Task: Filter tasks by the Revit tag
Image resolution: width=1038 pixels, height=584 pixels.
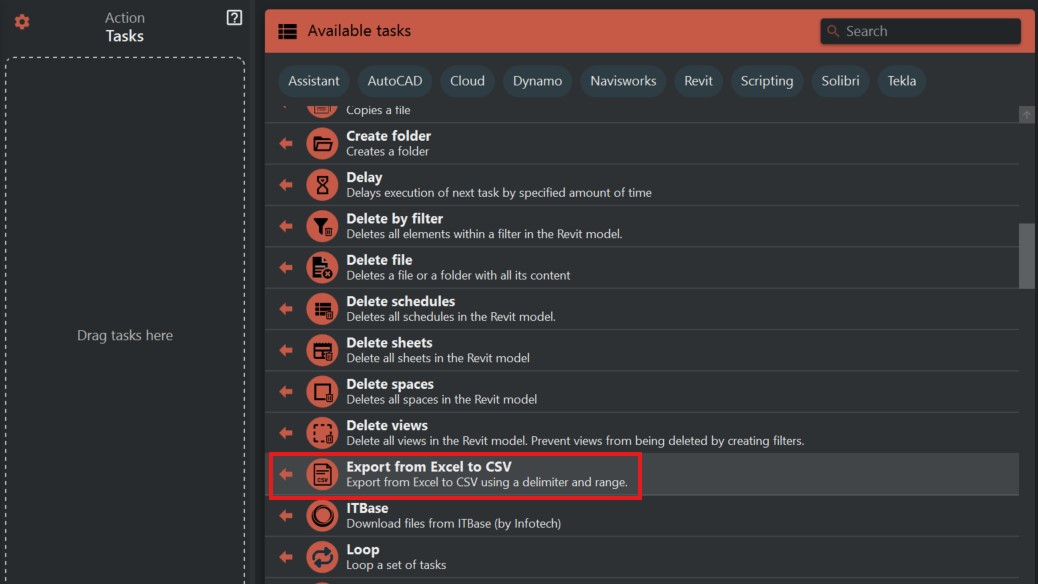Action: point(698,81)
